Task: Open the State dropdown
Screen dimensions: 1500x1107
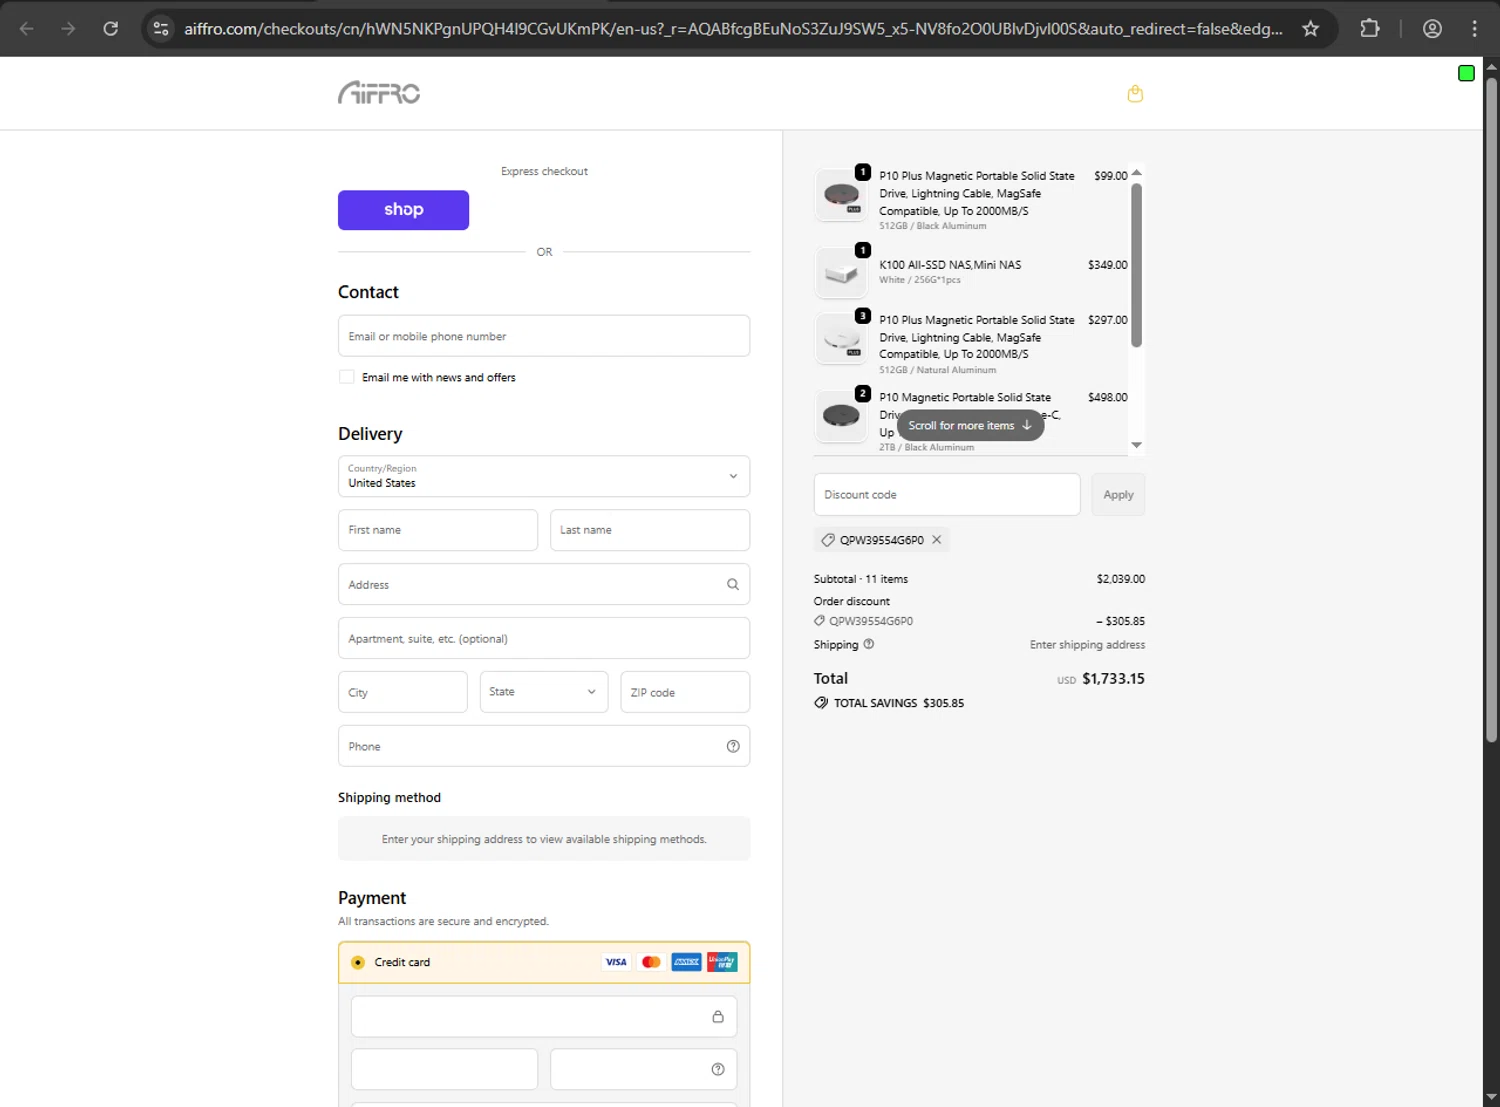Action: [544, 692]
